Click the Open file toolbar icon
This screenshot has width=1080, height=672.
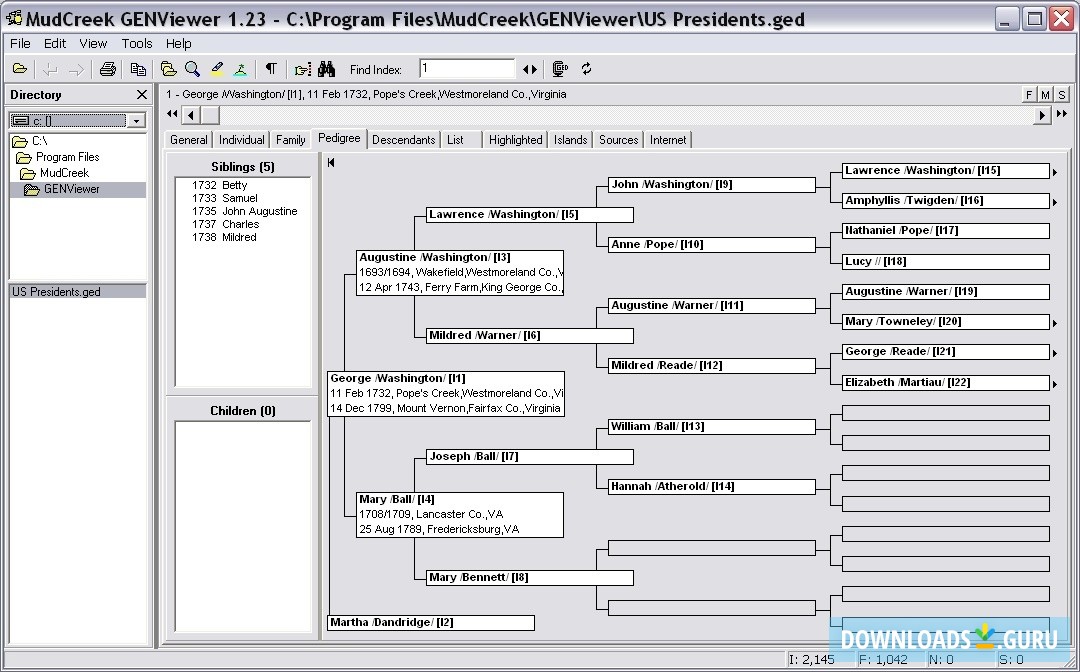click(20, 69)
